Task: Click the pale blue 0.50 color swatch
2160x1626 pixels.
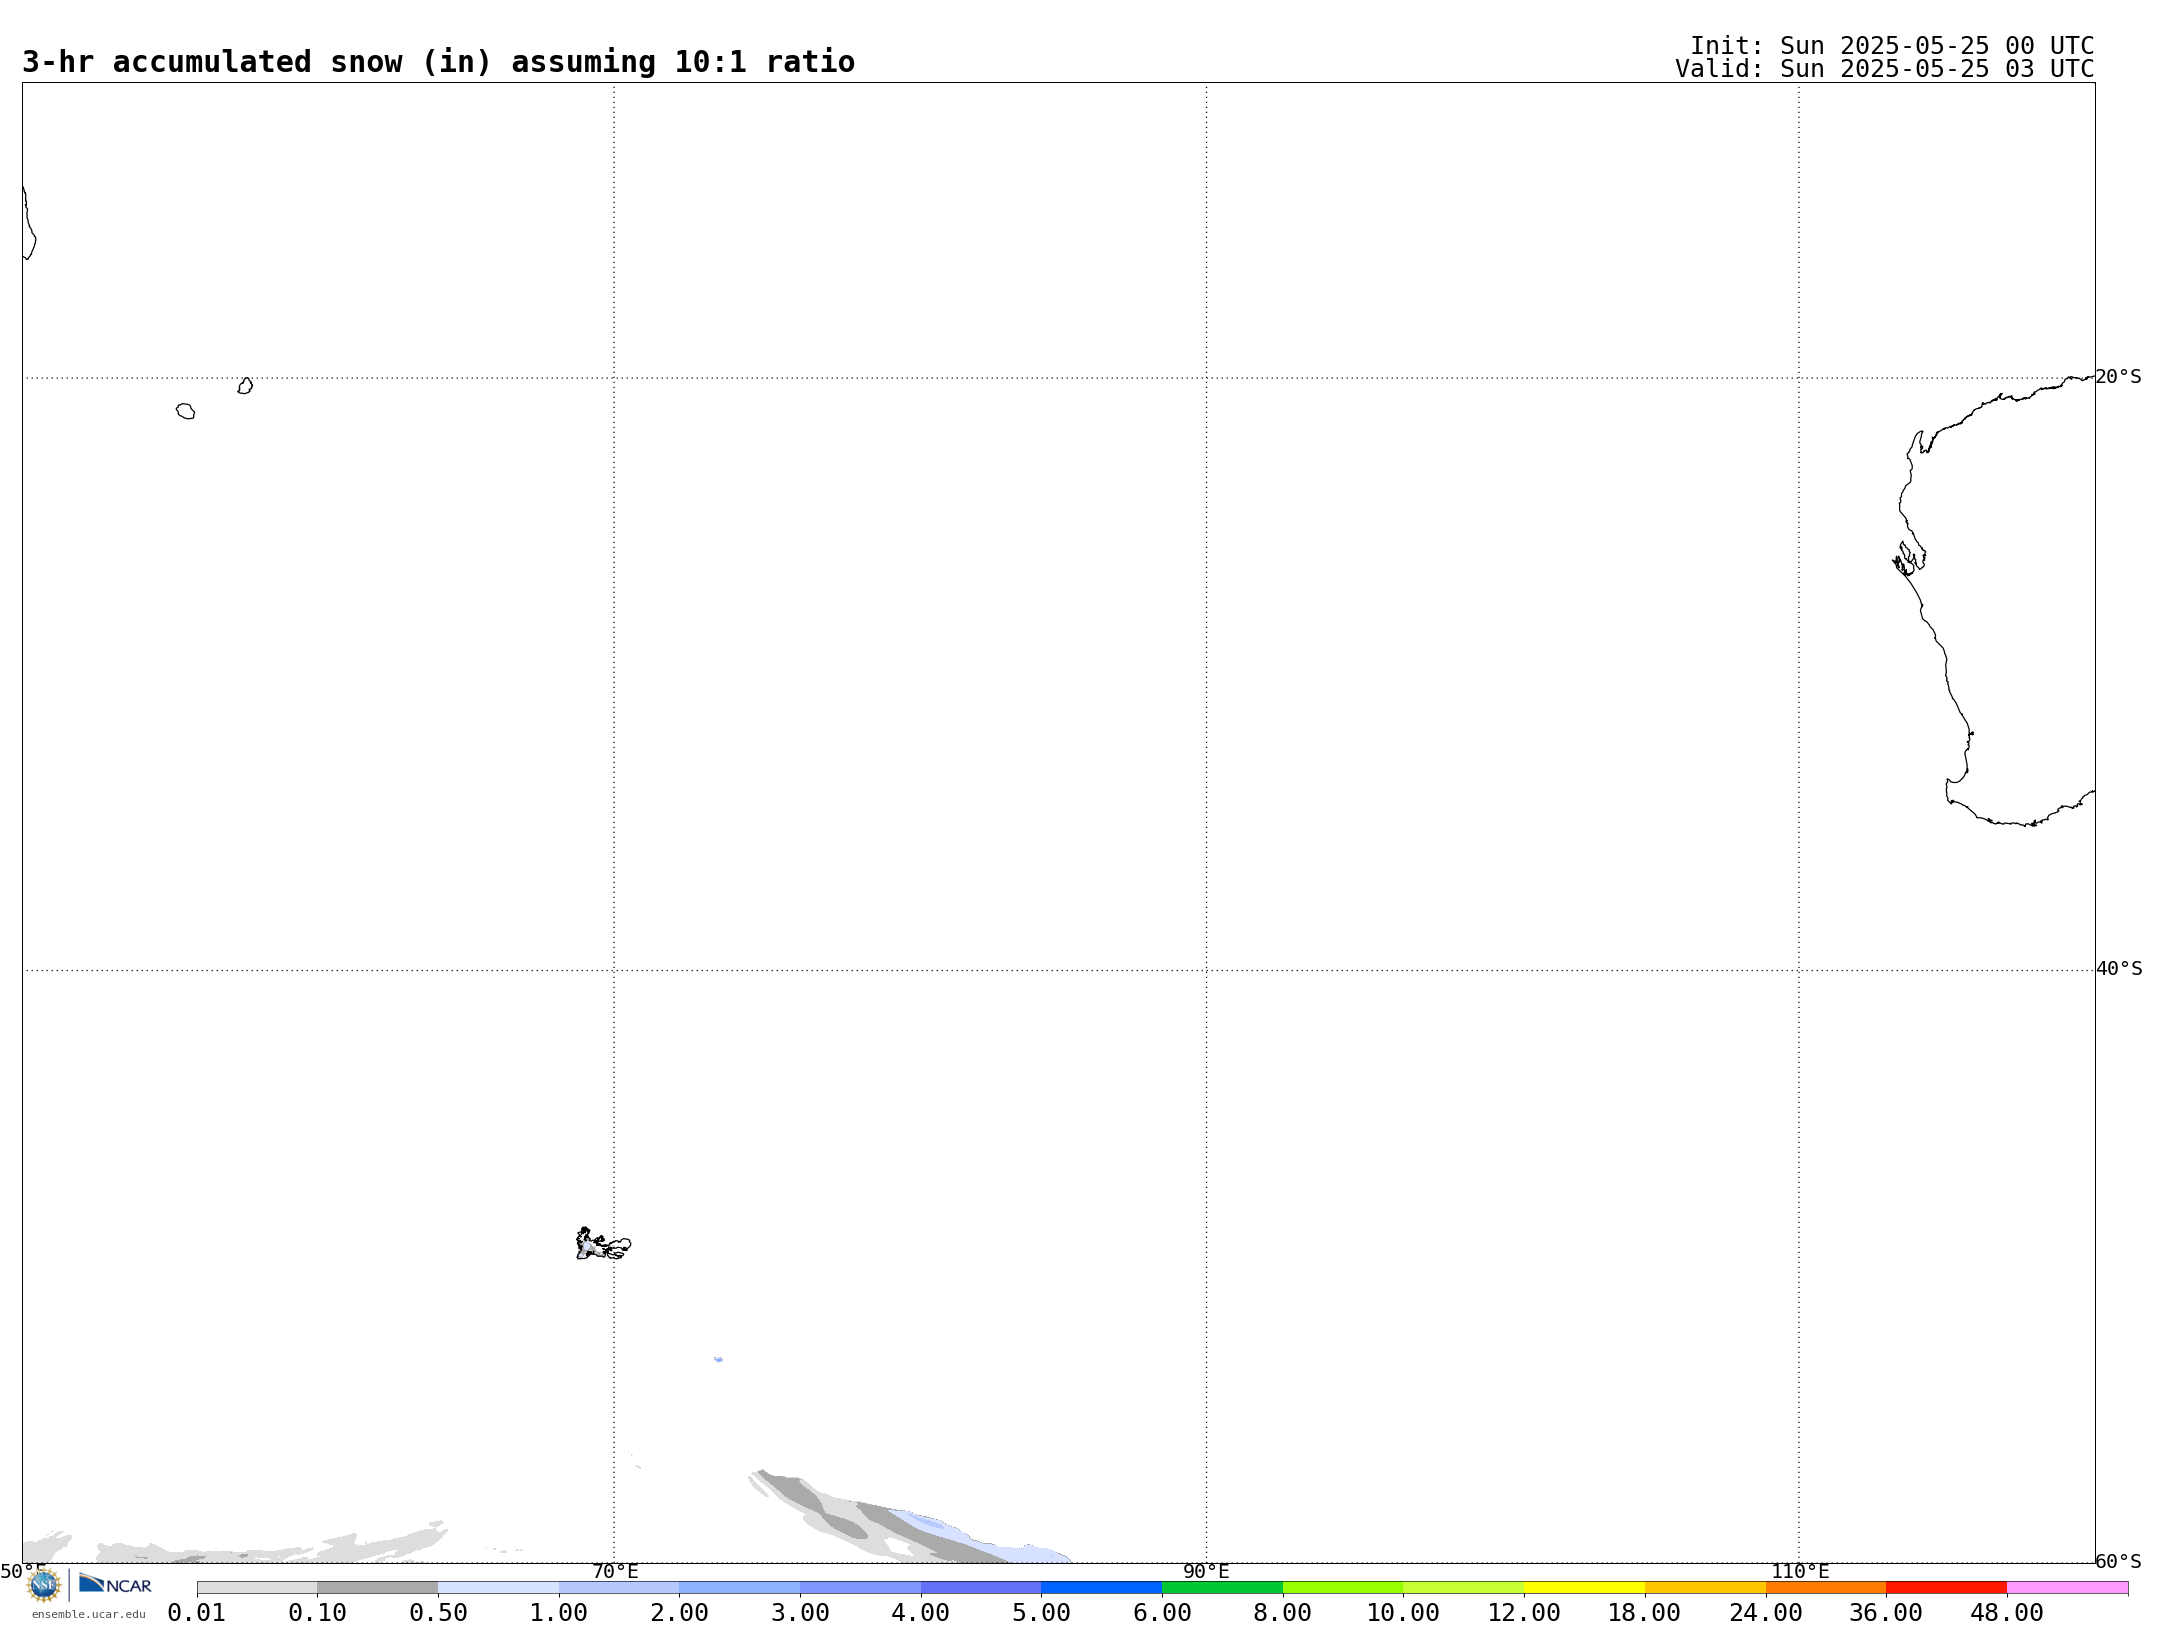Action: (498, 1588)
